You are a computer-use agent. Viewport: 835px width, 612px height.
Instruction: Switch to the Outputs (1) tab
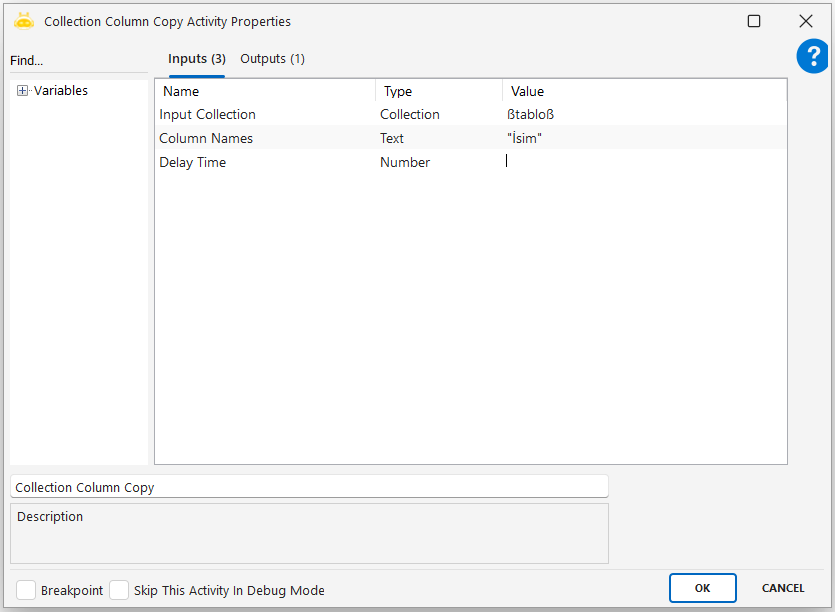272,59
